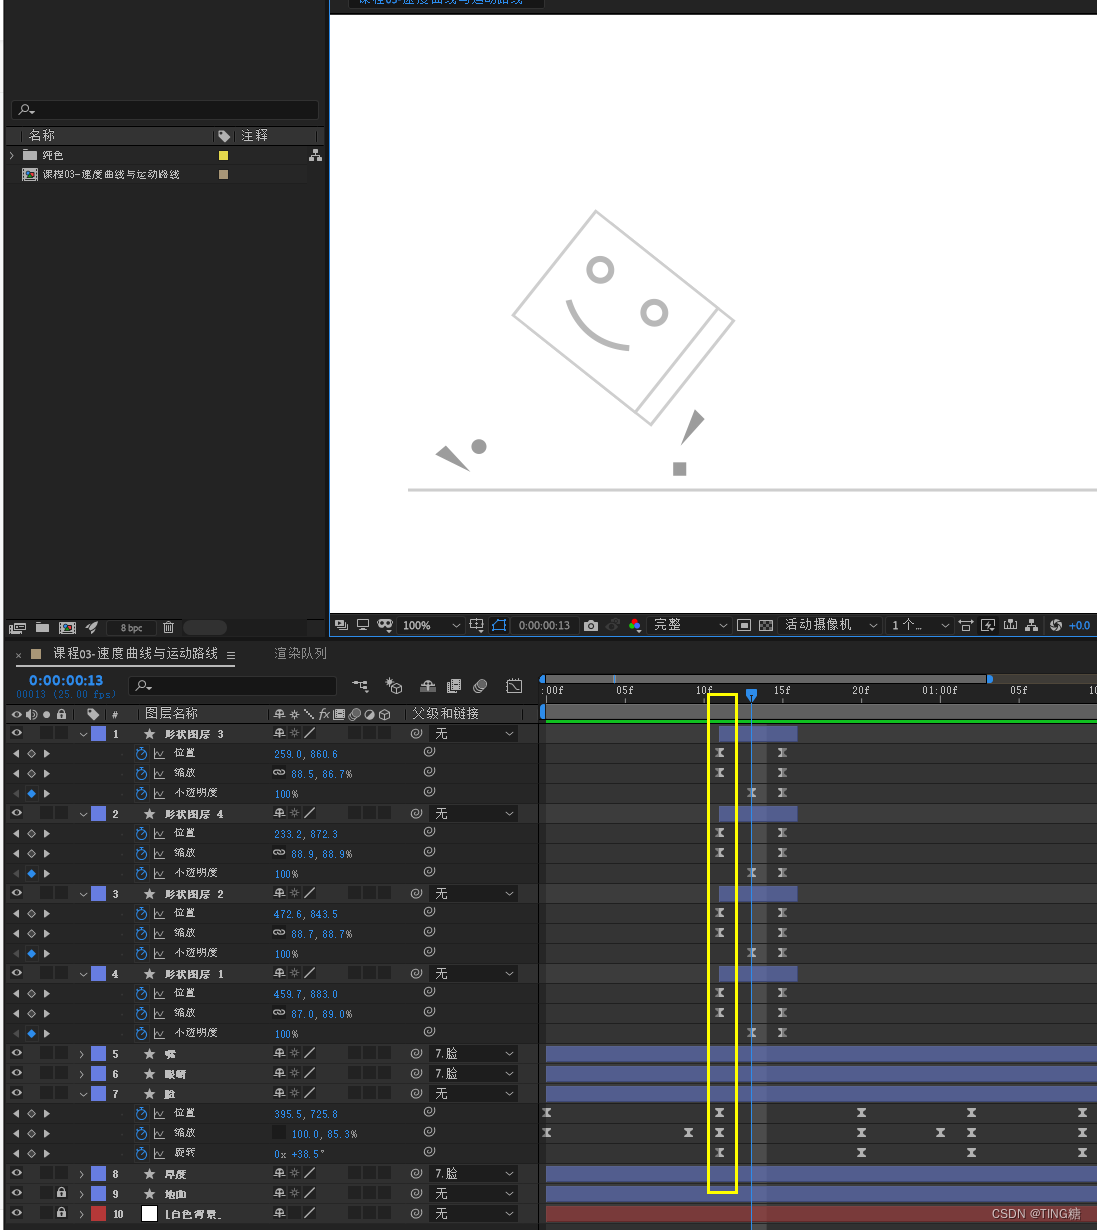Click the 8 bpc color depth button
The width and height of the screenshot is (1097, 1230).
pos(131,628)
